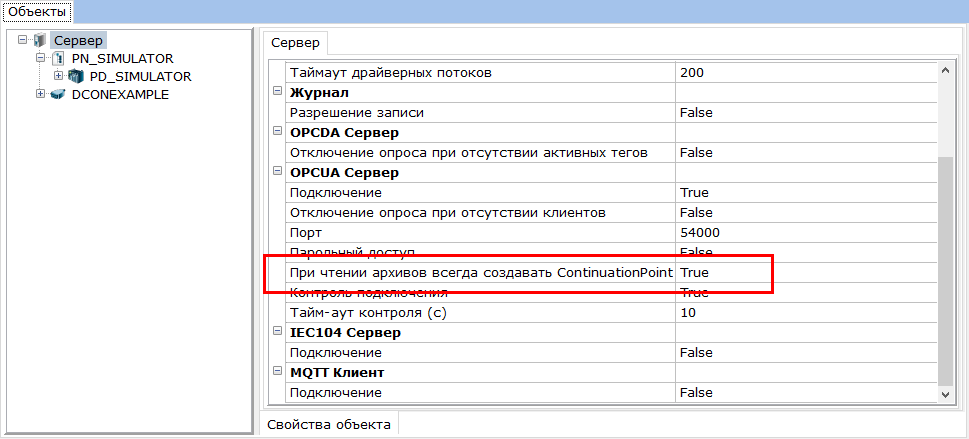The width and height of the screenshot is (969, 439).
Task: Click the PD_SIMULATOR device icon
Action: pyautogui.click(x=76, y=77)
